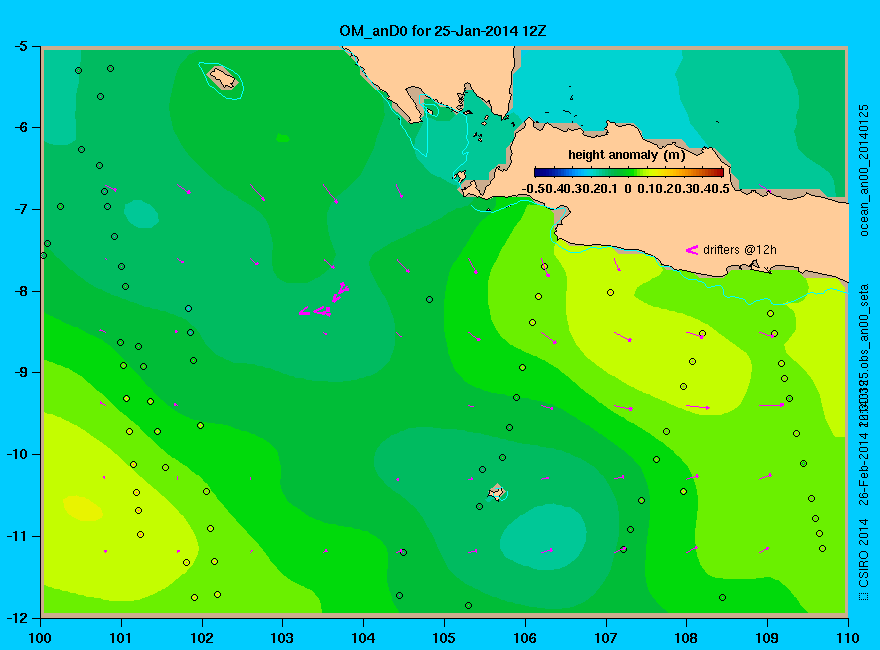Image resolution: width=880 pixels, height=650 pixels.
Task: Click the longitude axis label 106
Action: (x=525, y=638)
